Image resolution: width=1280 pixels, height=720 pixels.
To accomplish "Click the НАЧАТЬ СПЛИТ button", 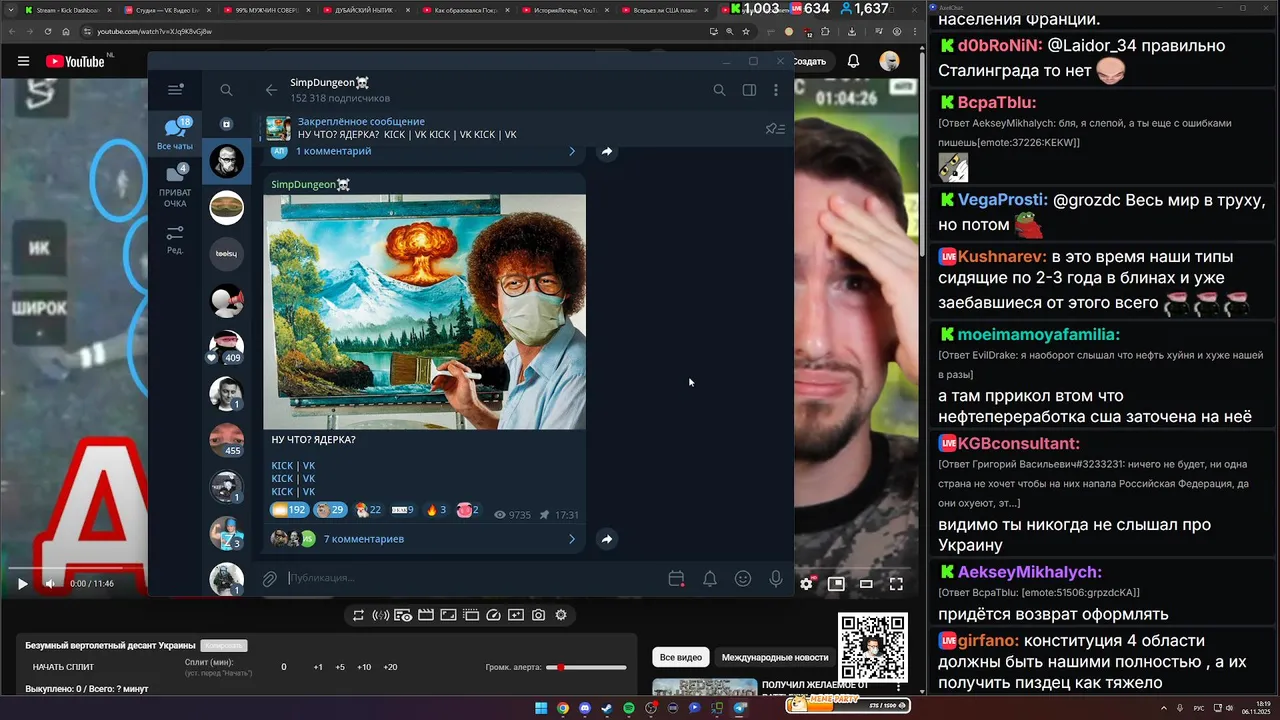I will [63, 667].
